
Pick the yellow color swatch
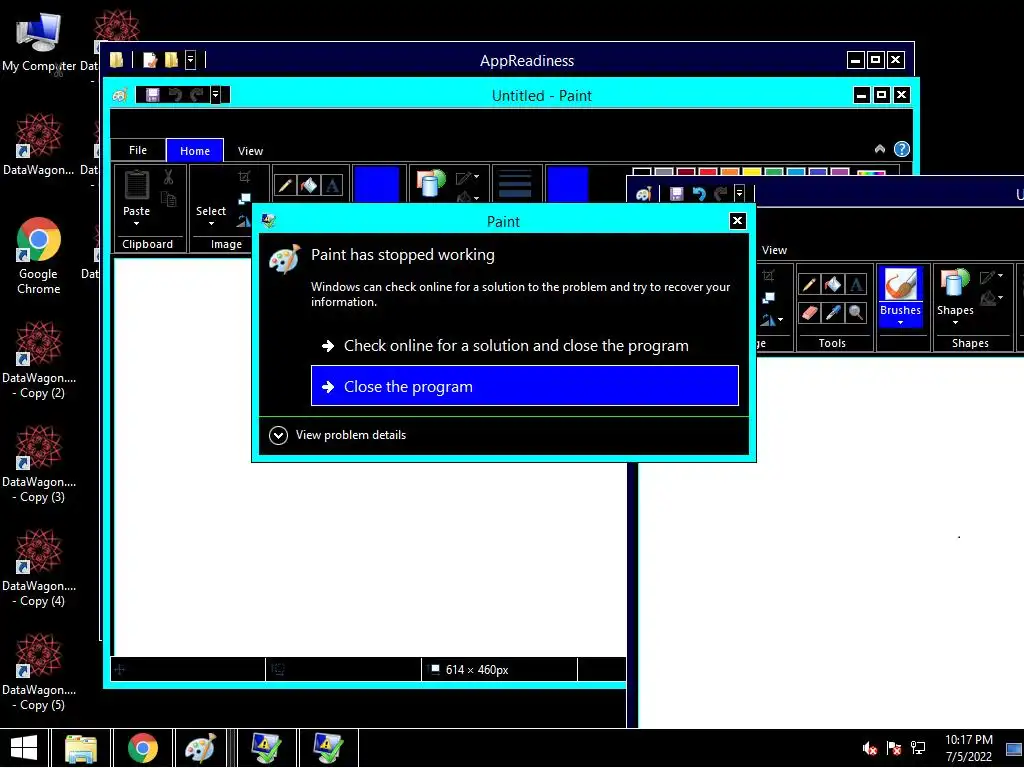pos(752,172)
